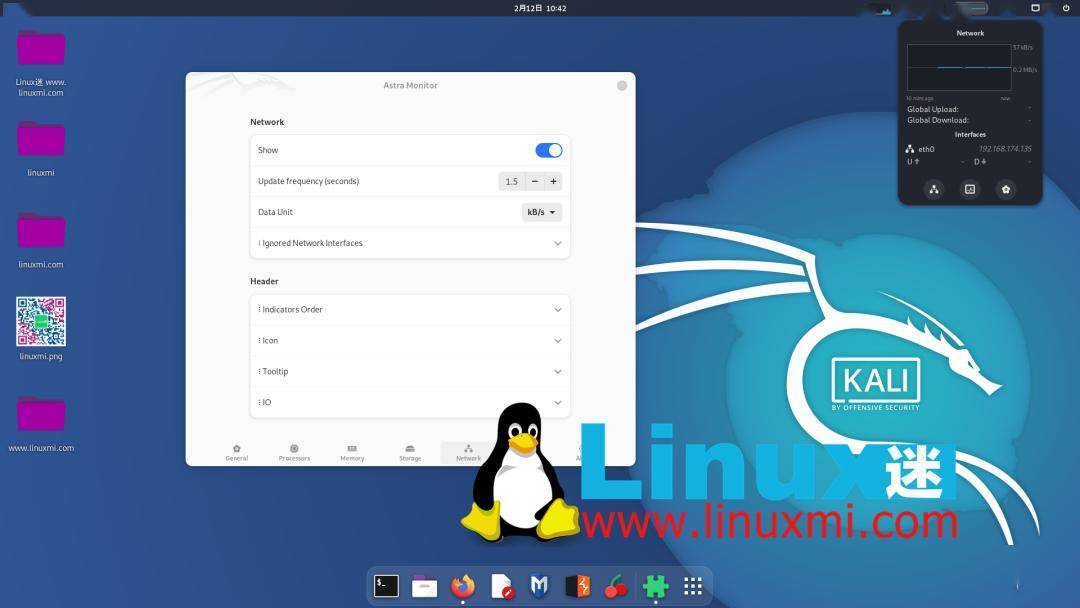The height and width of the screenshot is (608, 1080).
Task: Decrease update frequency with the minus button
Action: [534, 181]
